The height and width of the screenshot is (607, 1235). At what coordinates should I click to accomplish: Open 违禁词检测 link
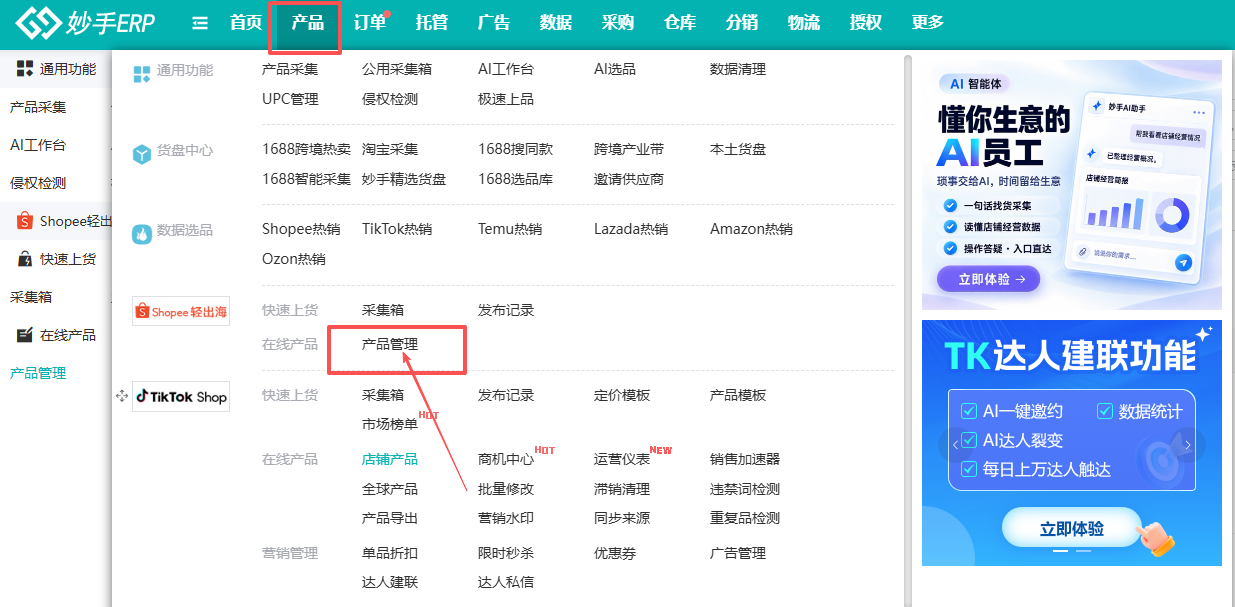click(x=745, y=489)
